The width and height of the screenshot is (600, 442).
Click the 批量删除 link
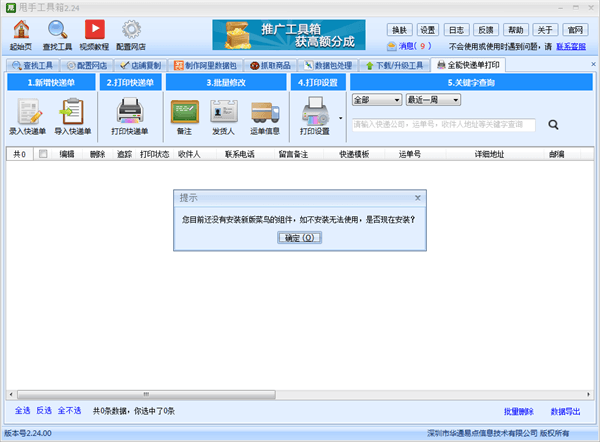519,411
